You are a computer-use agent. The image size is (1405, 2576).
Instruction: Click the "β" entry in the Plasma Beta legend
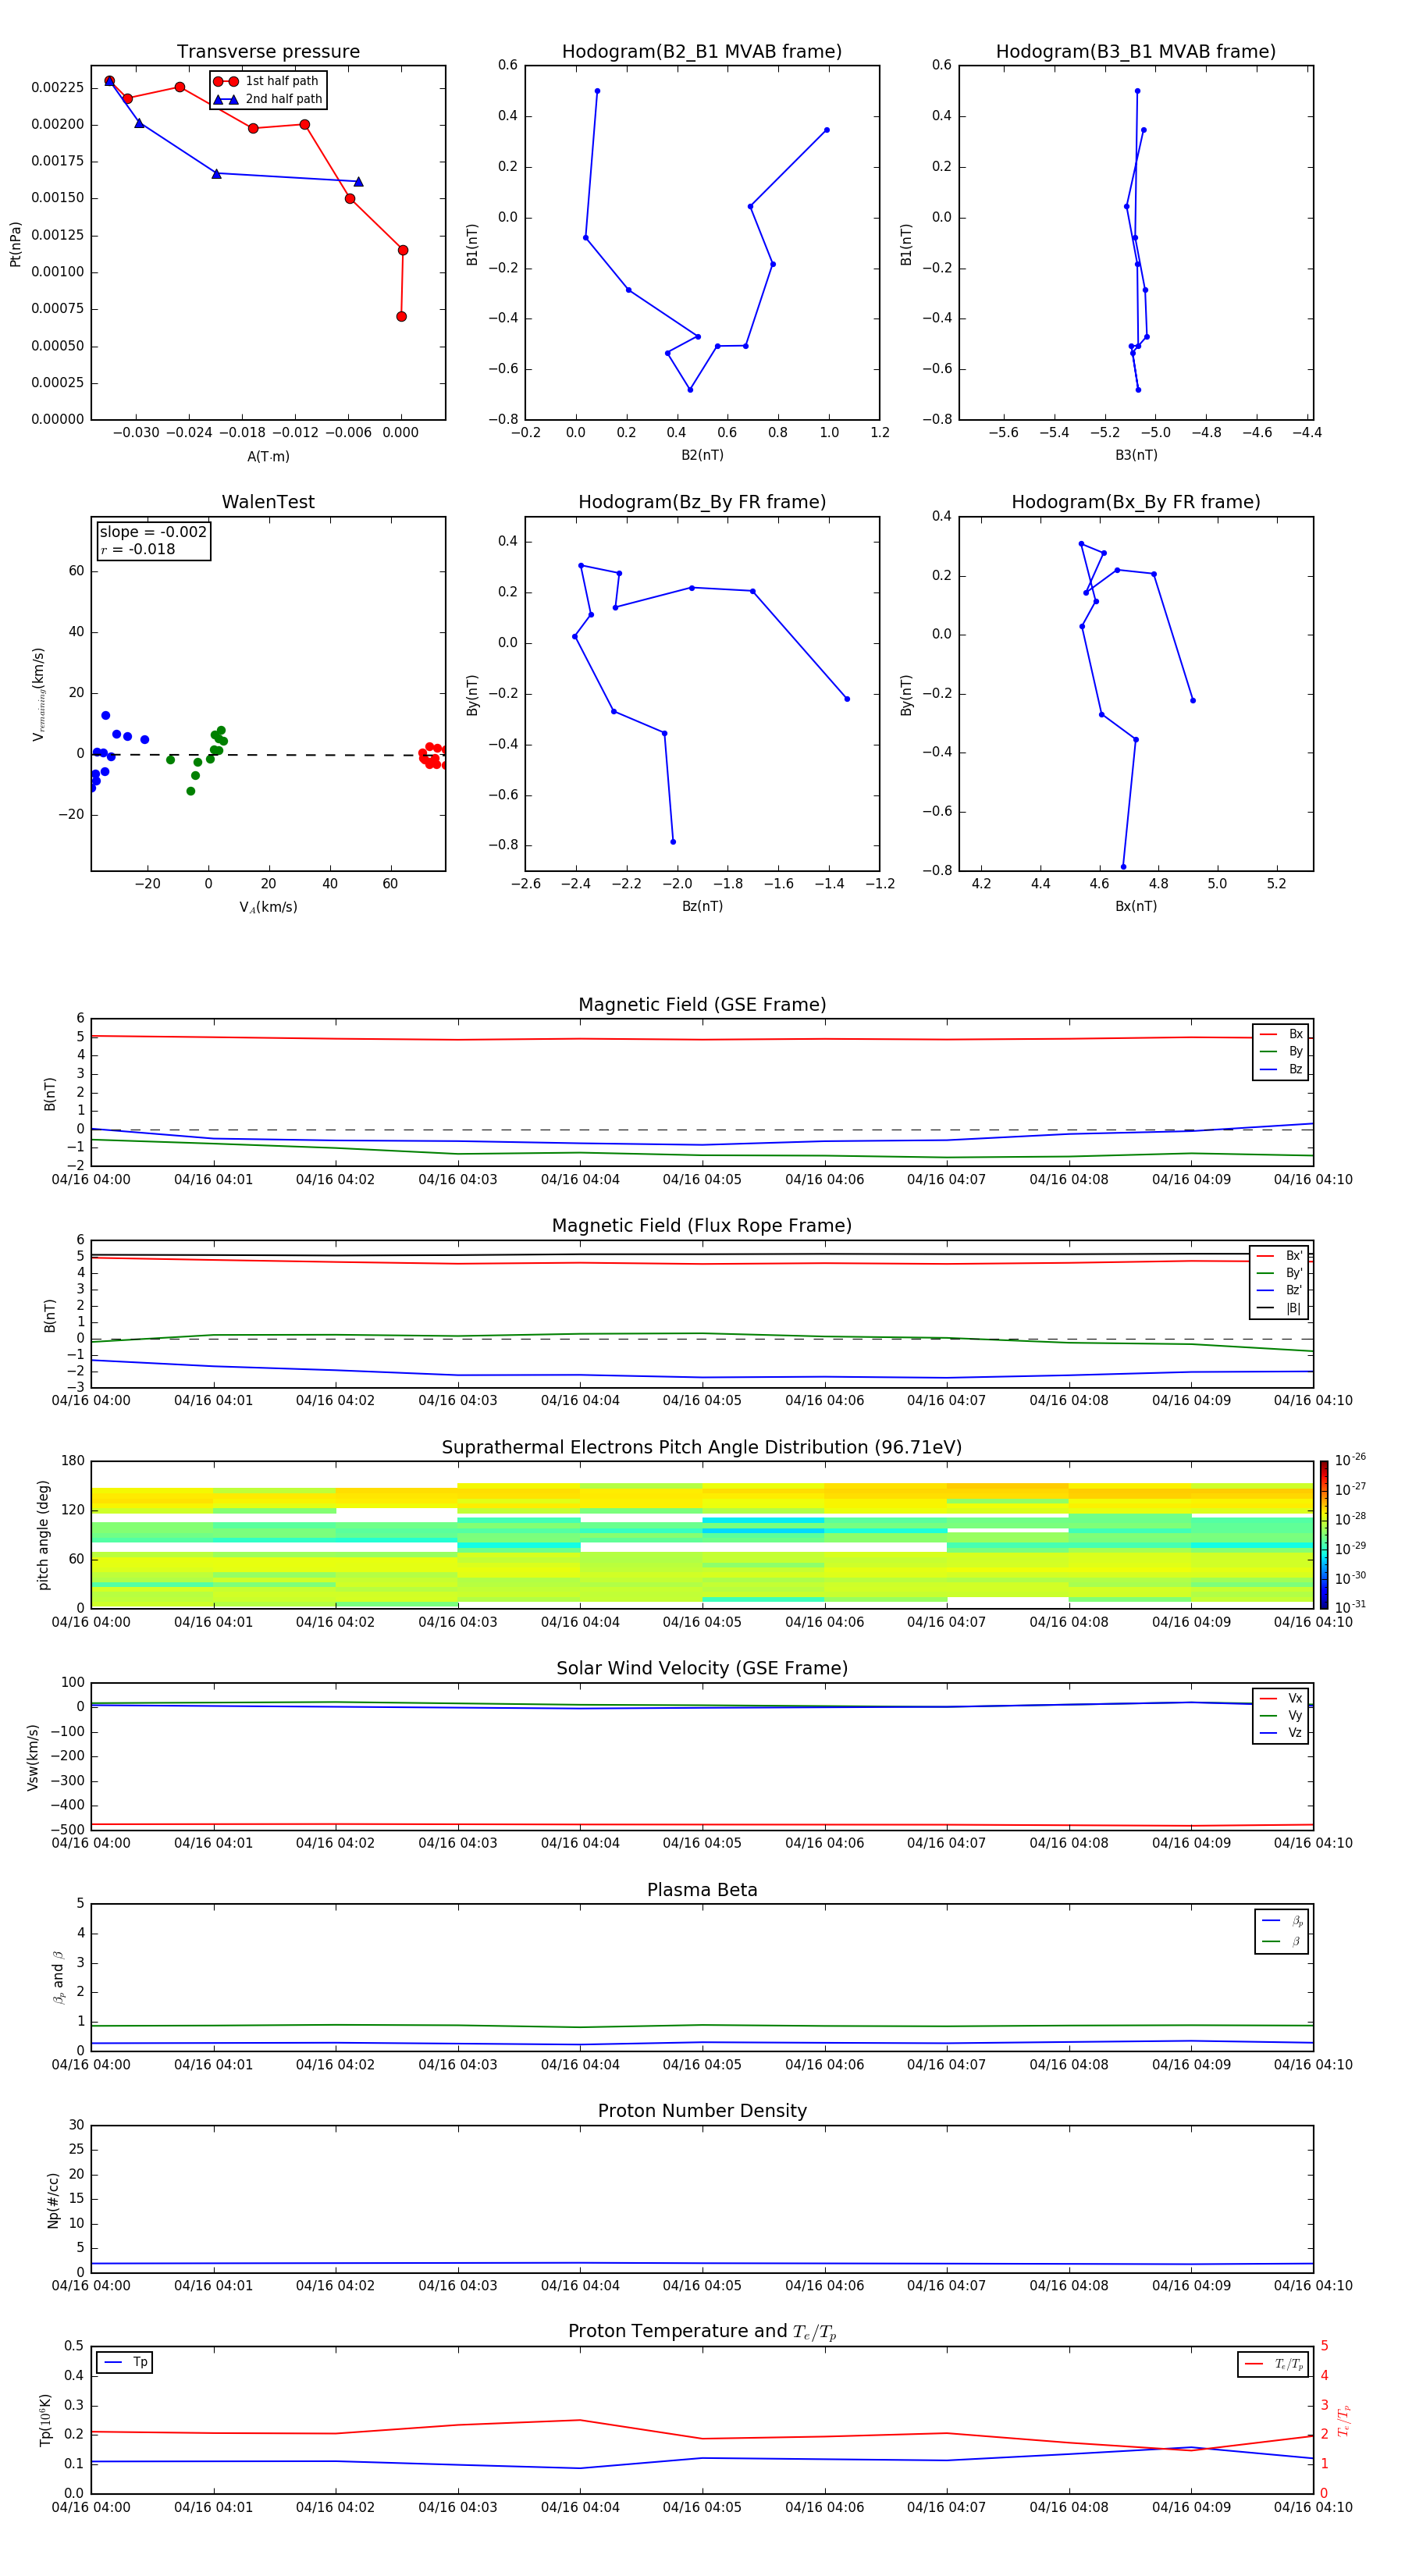pyautogui.click(x=1282, y=1941)
